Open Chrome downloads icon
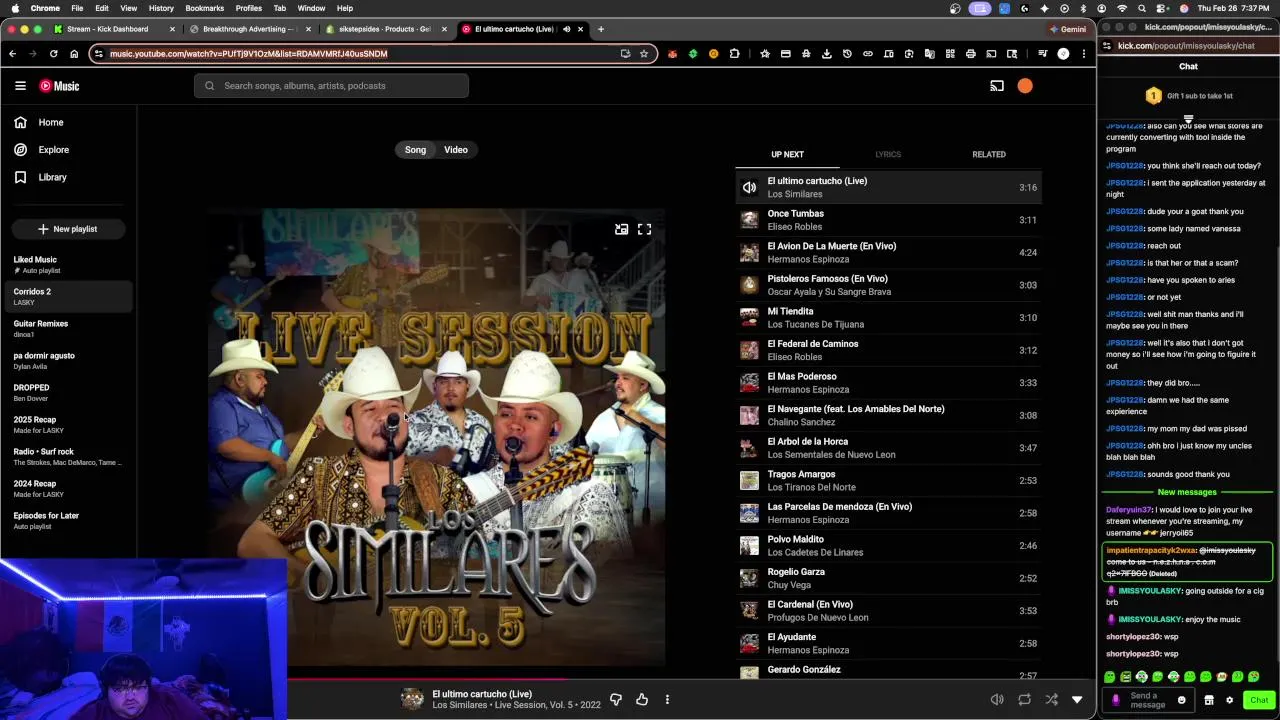Image resolution: width=1280 pixels, height=720 pixels. pyautogui.click(x=827, y=54)
